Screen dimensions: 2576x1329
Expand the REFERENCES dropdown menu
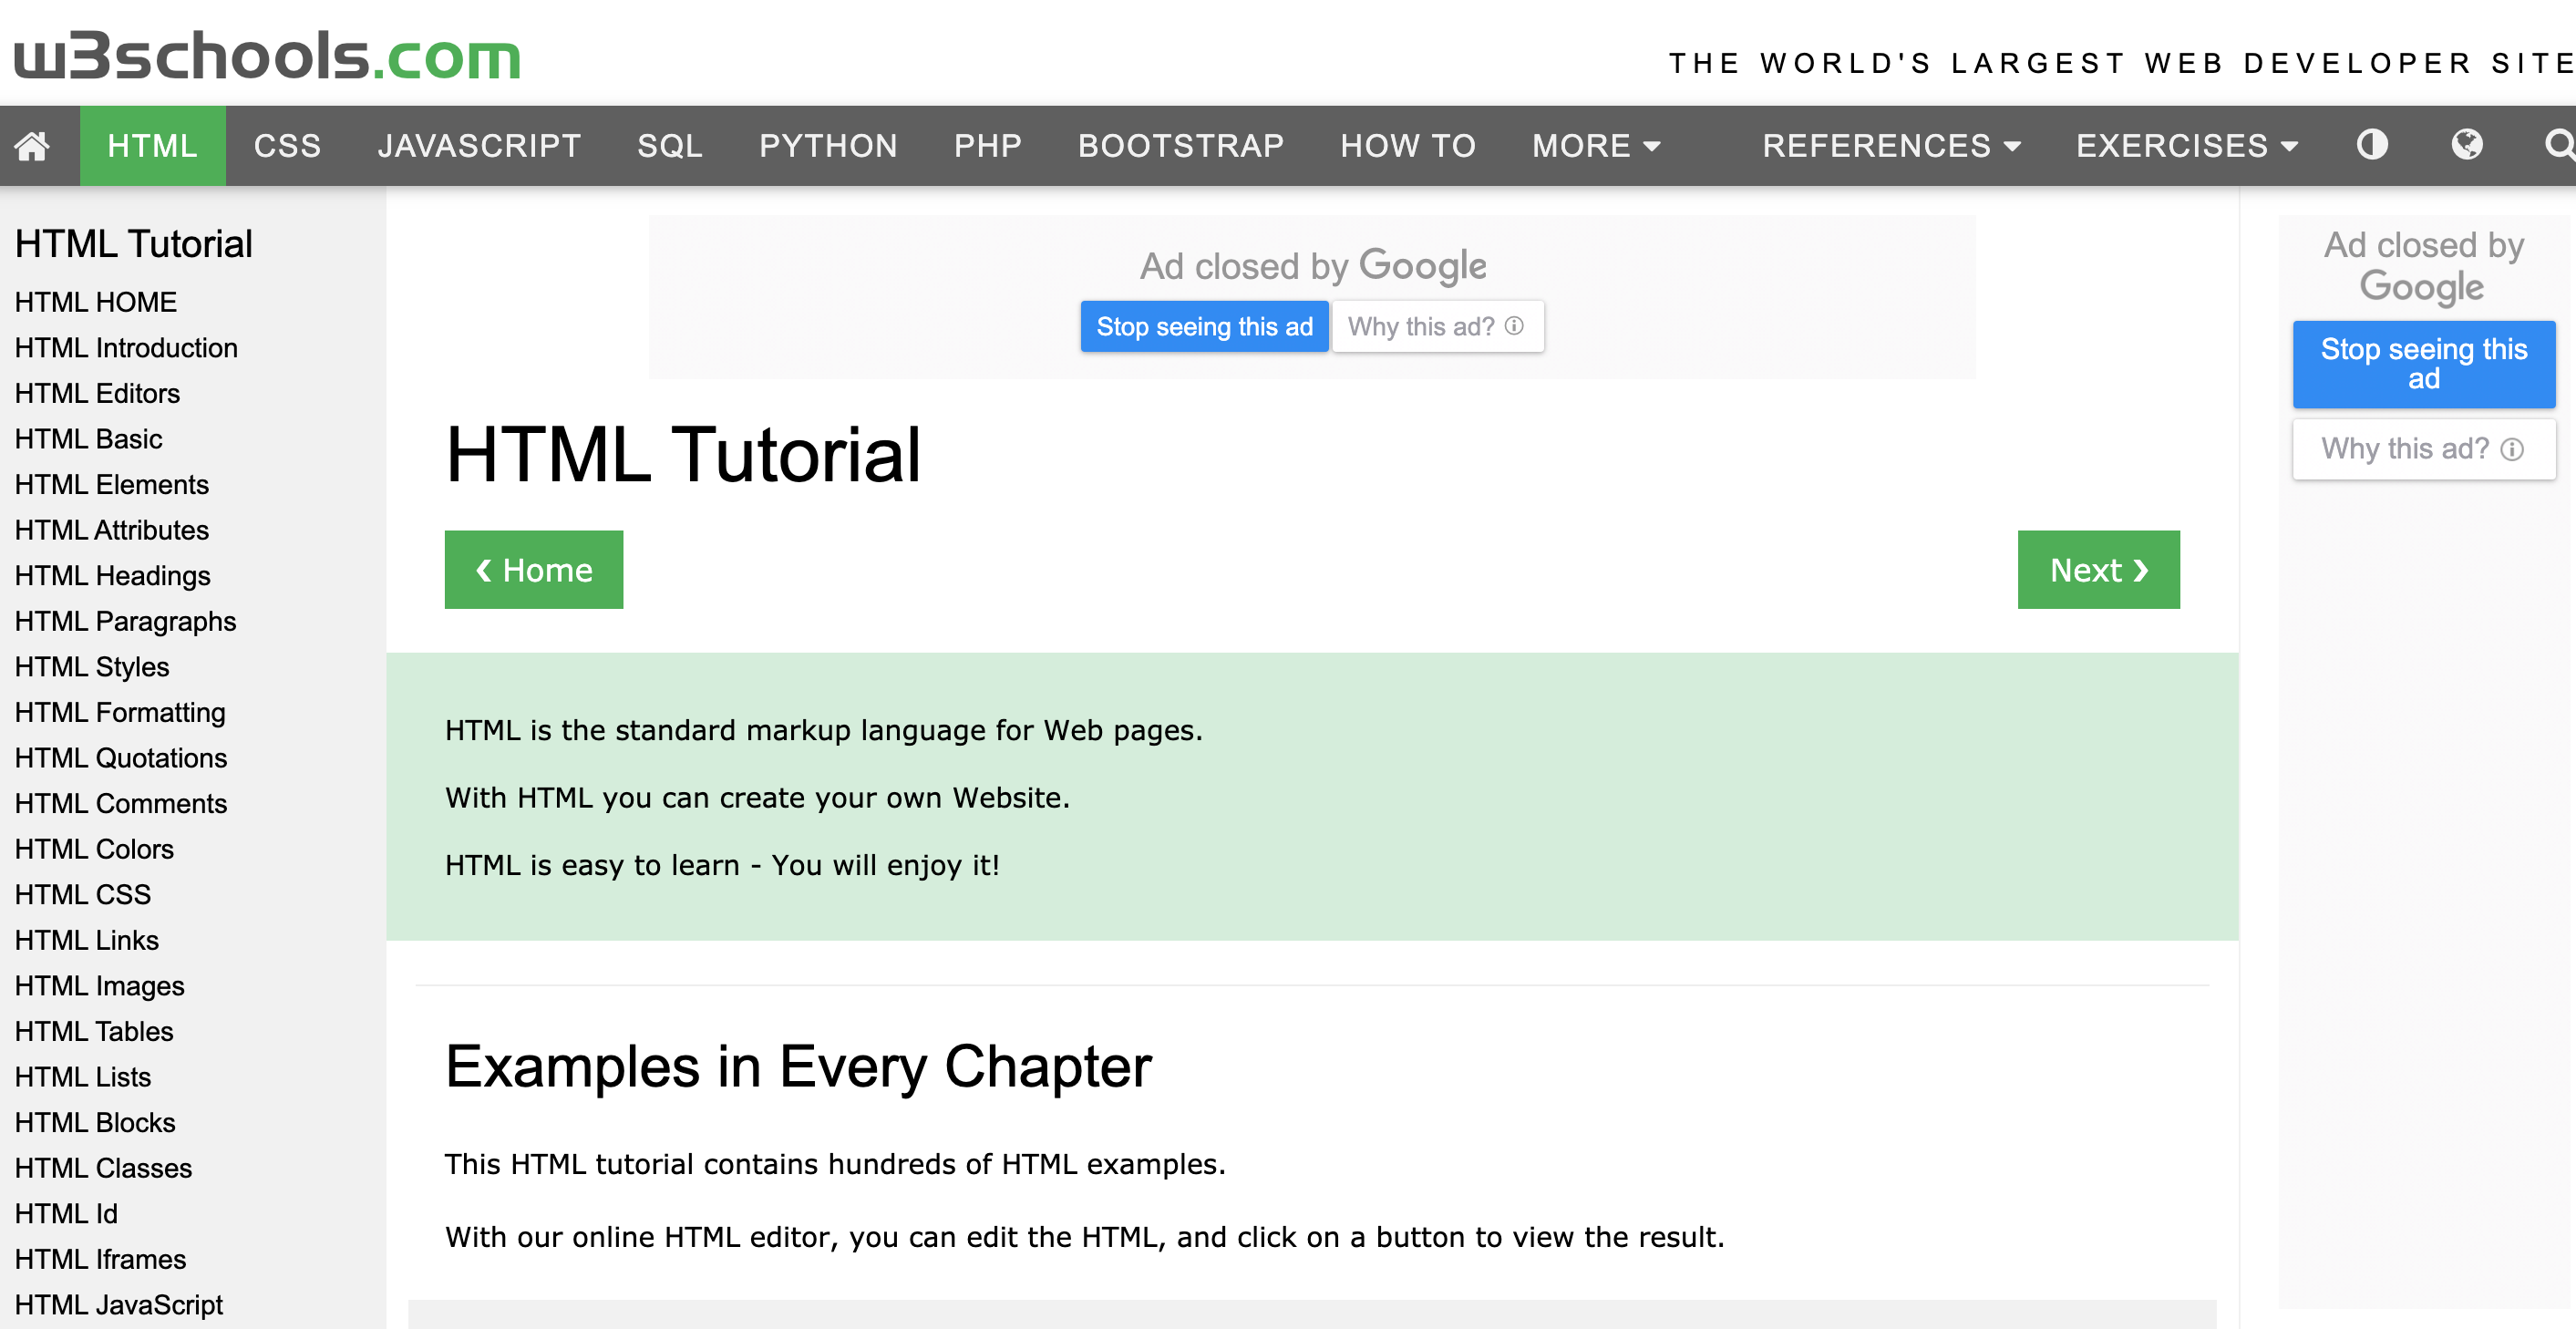coord(1891,146)
